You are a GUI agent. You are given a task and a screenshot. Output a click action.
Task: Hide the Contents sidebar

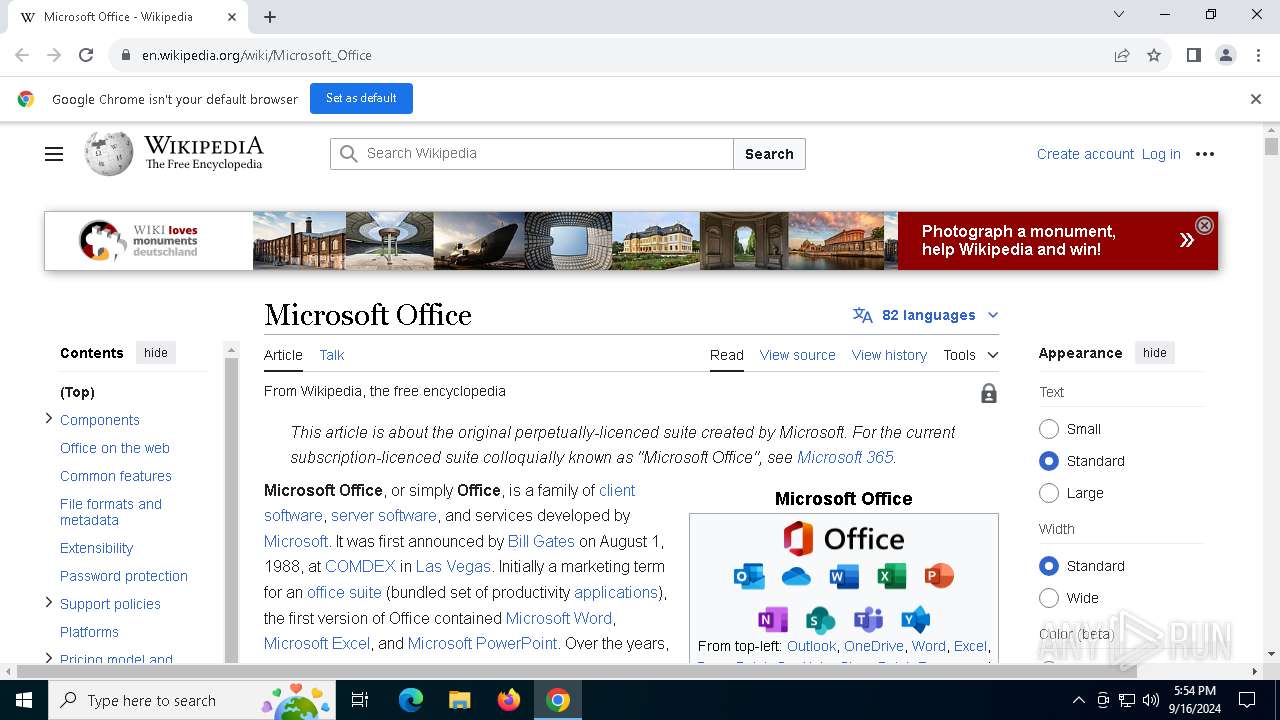coord(156,353)
